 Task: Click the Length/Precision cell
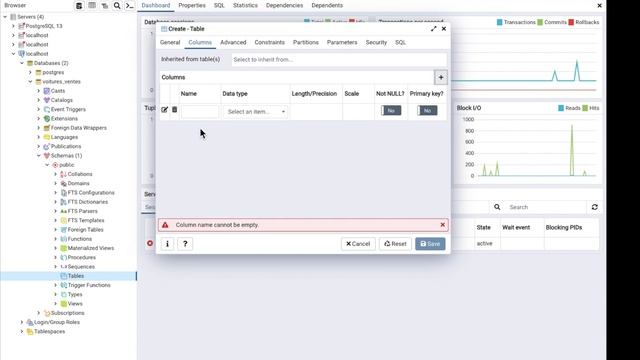click(316, 111)
